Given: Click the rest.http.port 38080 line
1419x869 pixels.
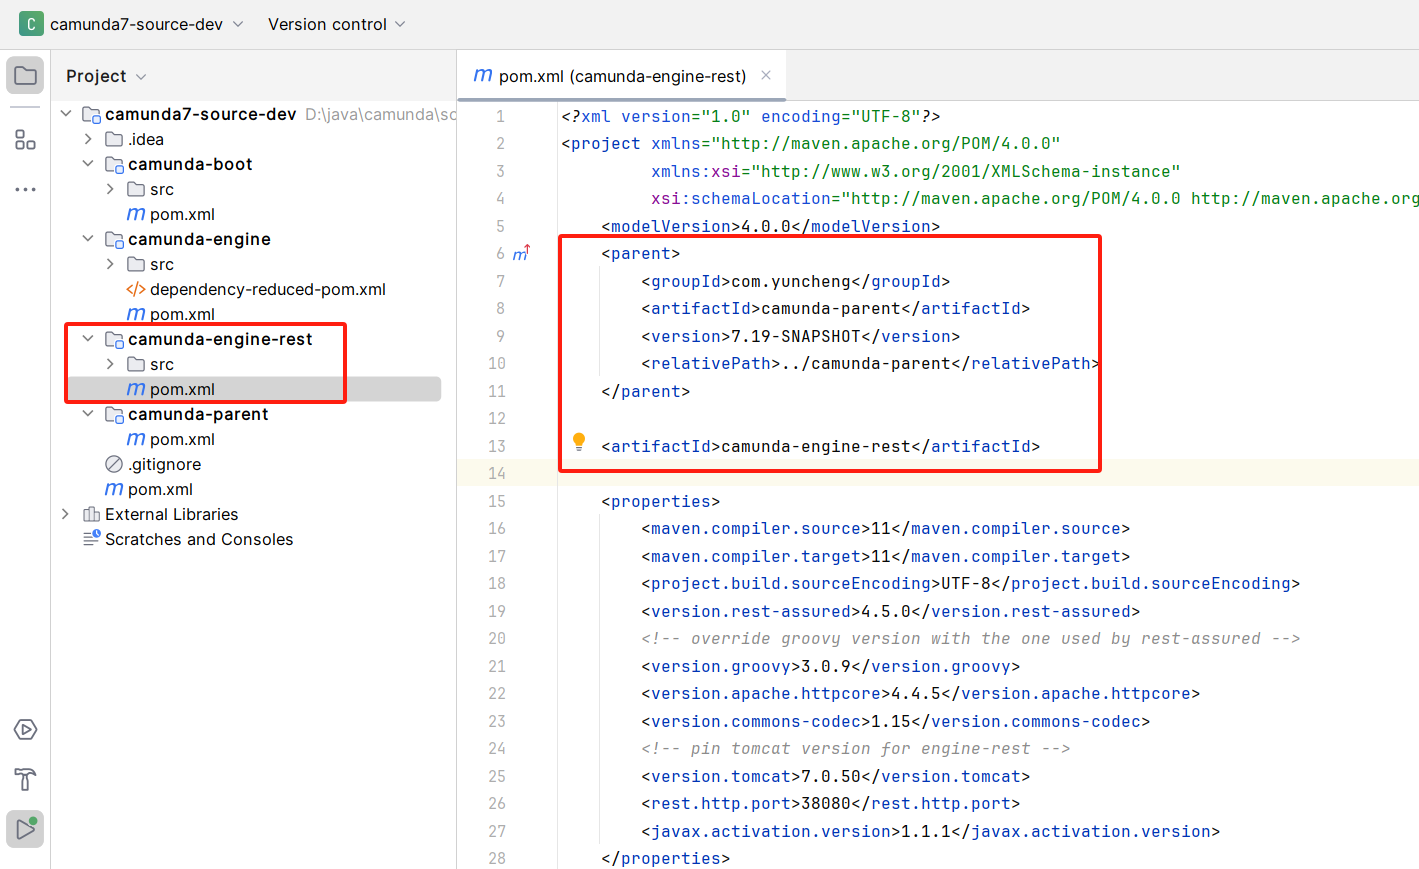Looking at the screenshot, I should pos(830,803).
